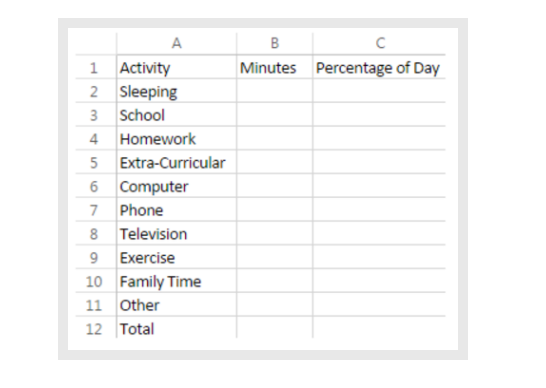The height and width of the screenshot is (388, 546).
Task: Select the Extra-Curricular cell
Action: click(x=177, y=162)
